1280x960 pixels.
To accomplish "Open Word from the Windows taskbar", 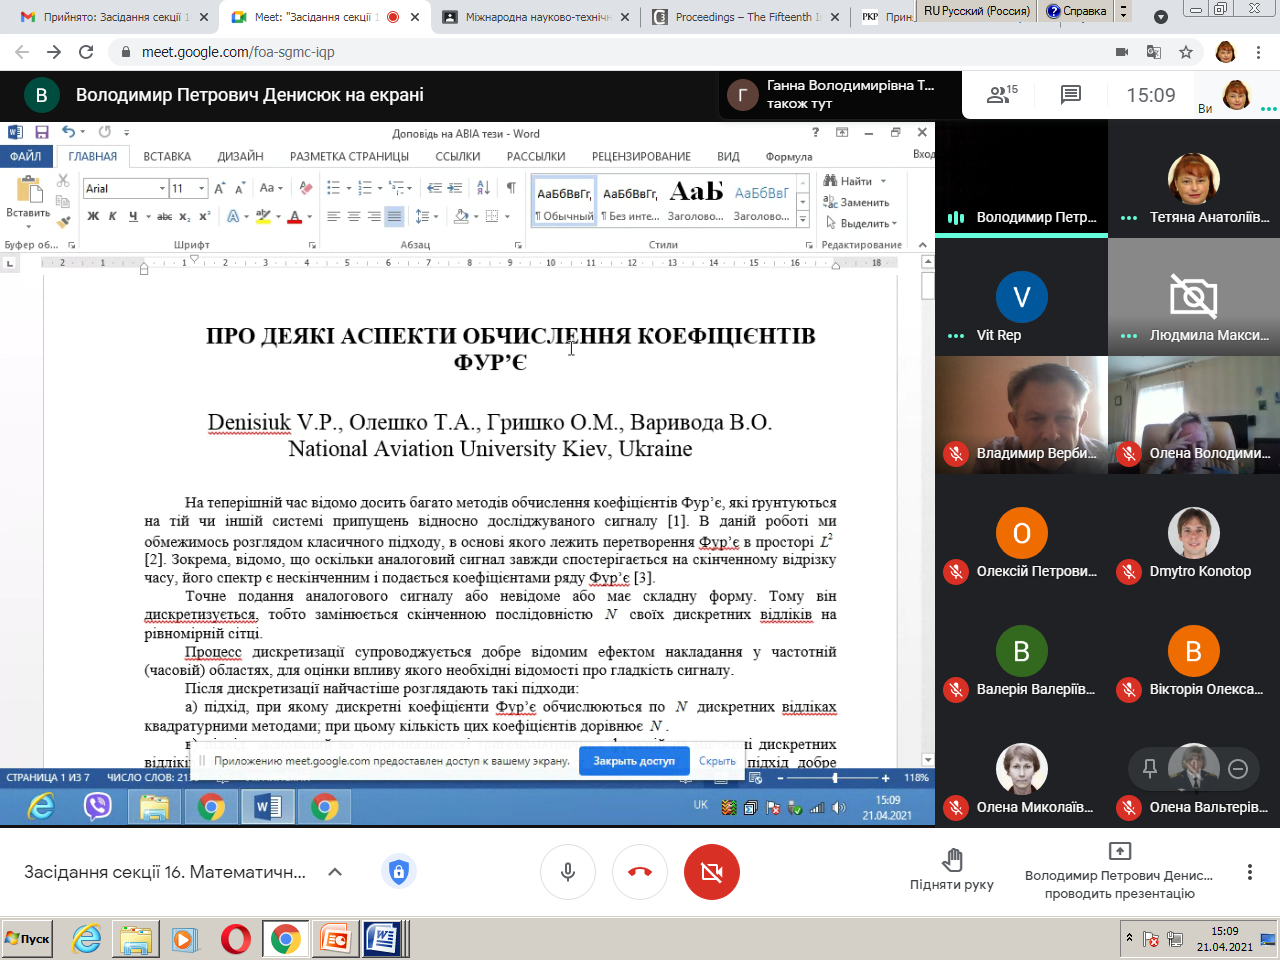I will click(x=383, y=939).
